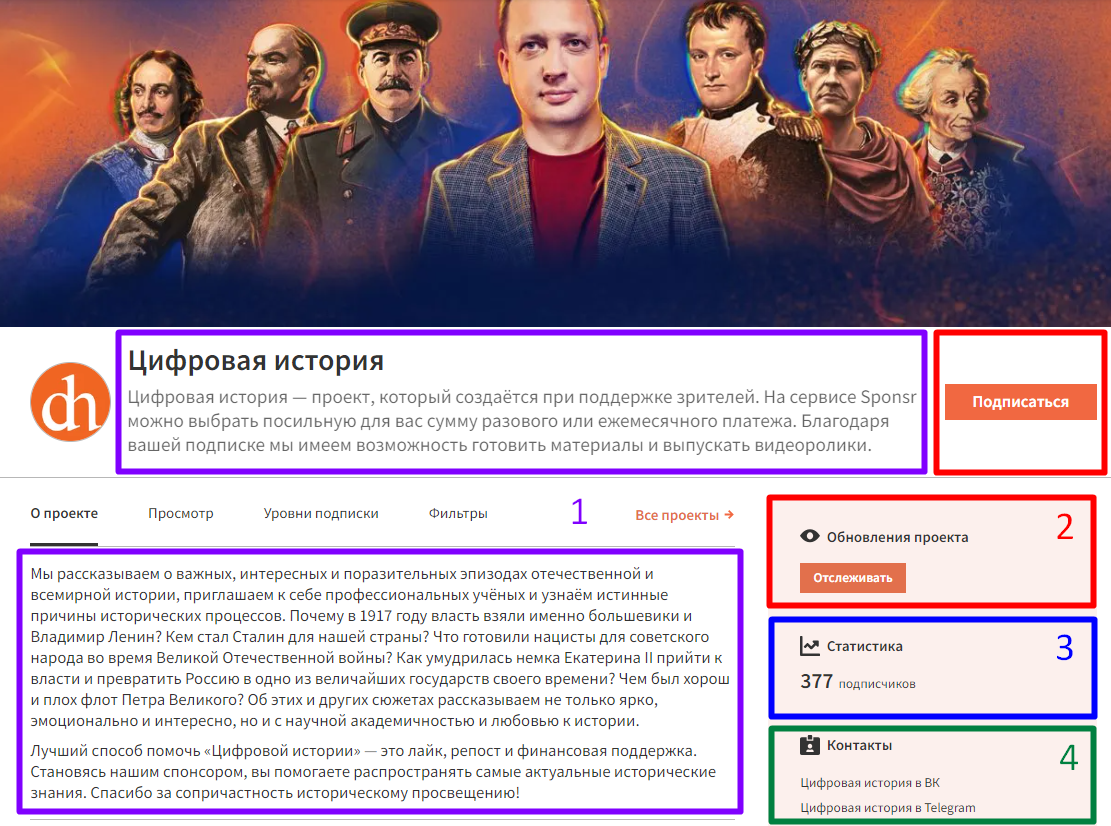Click the Обновления проекта heading text

[897, 537]
